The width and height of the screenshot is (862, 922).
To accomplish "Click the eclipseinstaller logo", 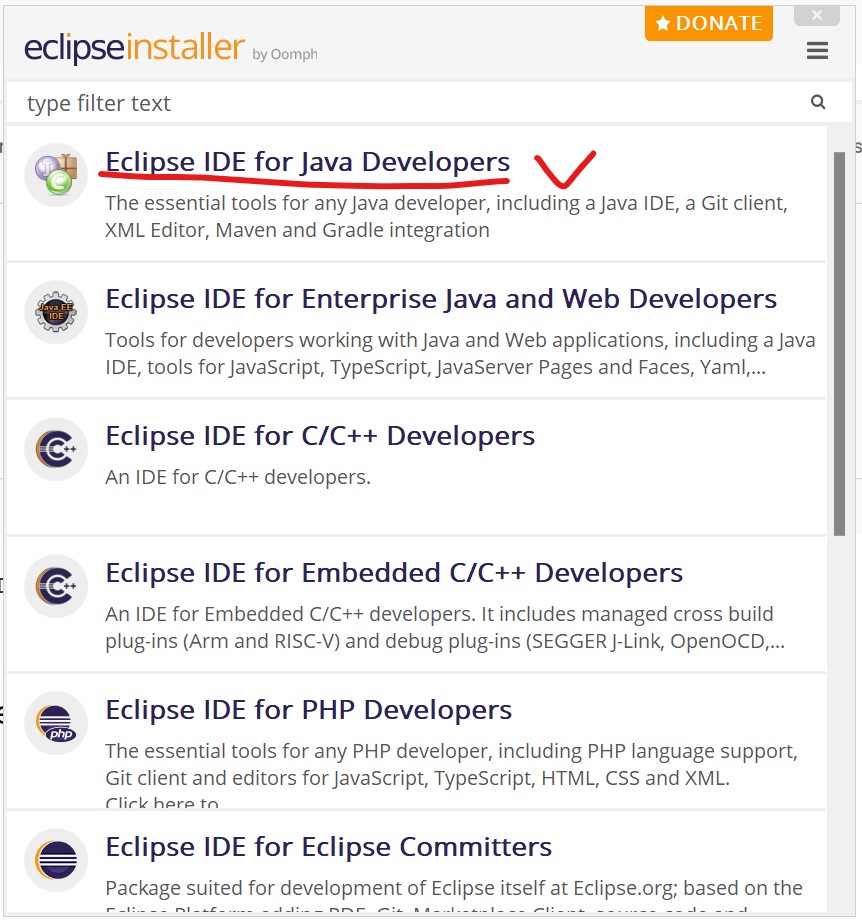I will click(134, 48).
